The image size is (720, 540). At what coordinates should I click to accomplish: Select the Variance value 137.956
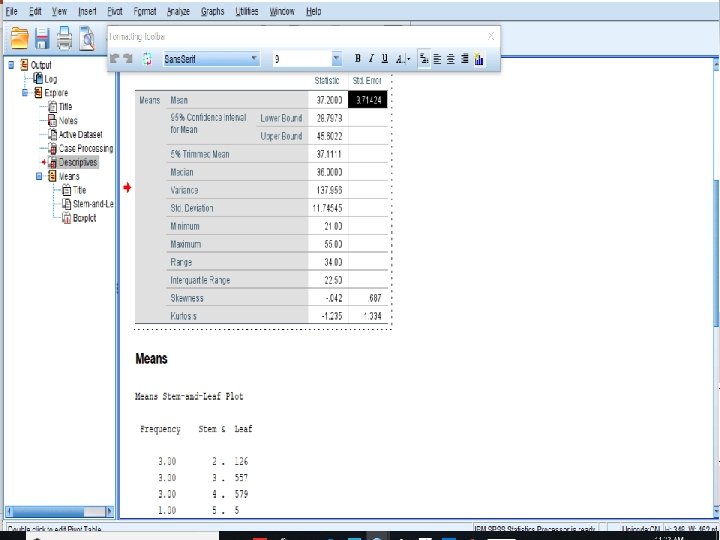click(328, 190)
